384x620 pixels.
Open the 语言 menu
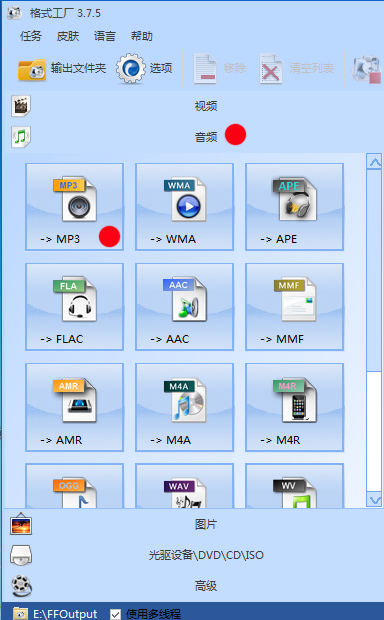pyautogui.click(x=105, y=36)
